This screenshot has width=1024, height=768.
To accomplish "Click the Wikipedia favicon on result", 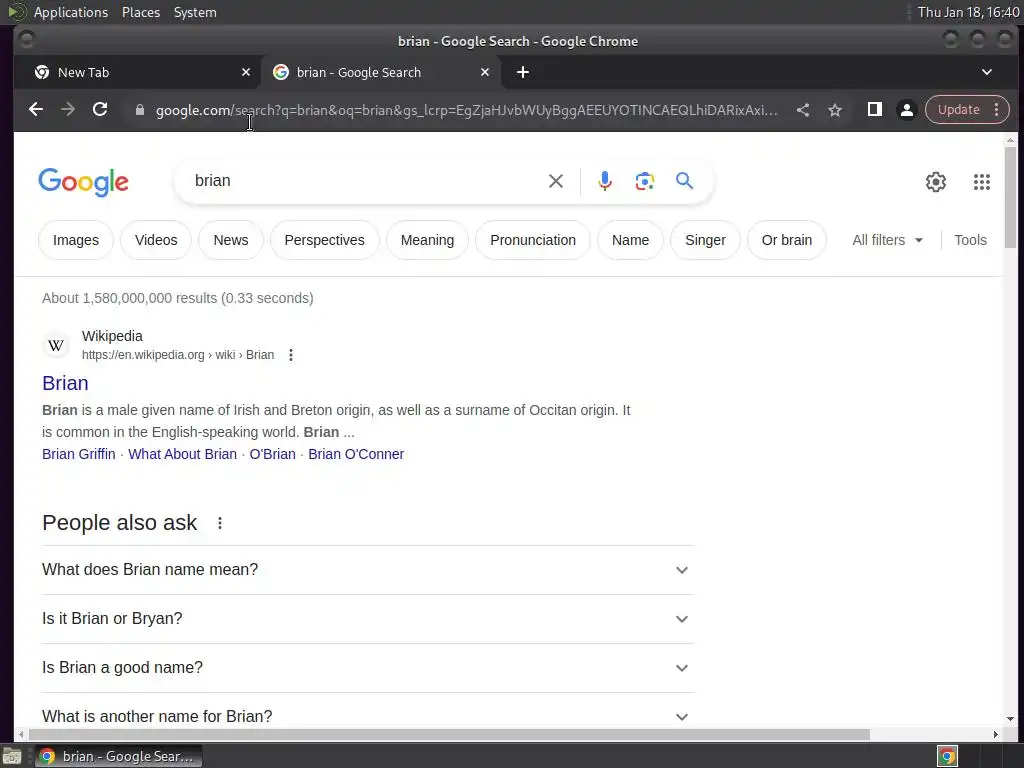I will click(x=56, y=345).
